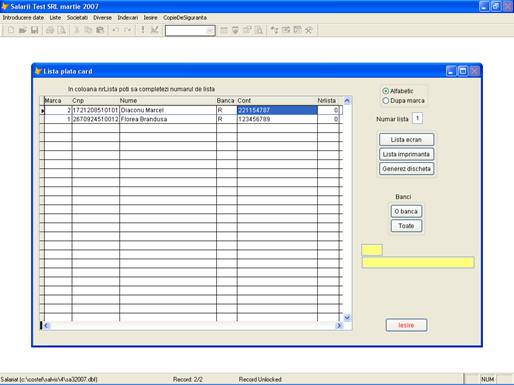Viewport: 514px width, 385px height.
Task: Open the Iesire menu in menu bar
Action: tap(150, 17)
